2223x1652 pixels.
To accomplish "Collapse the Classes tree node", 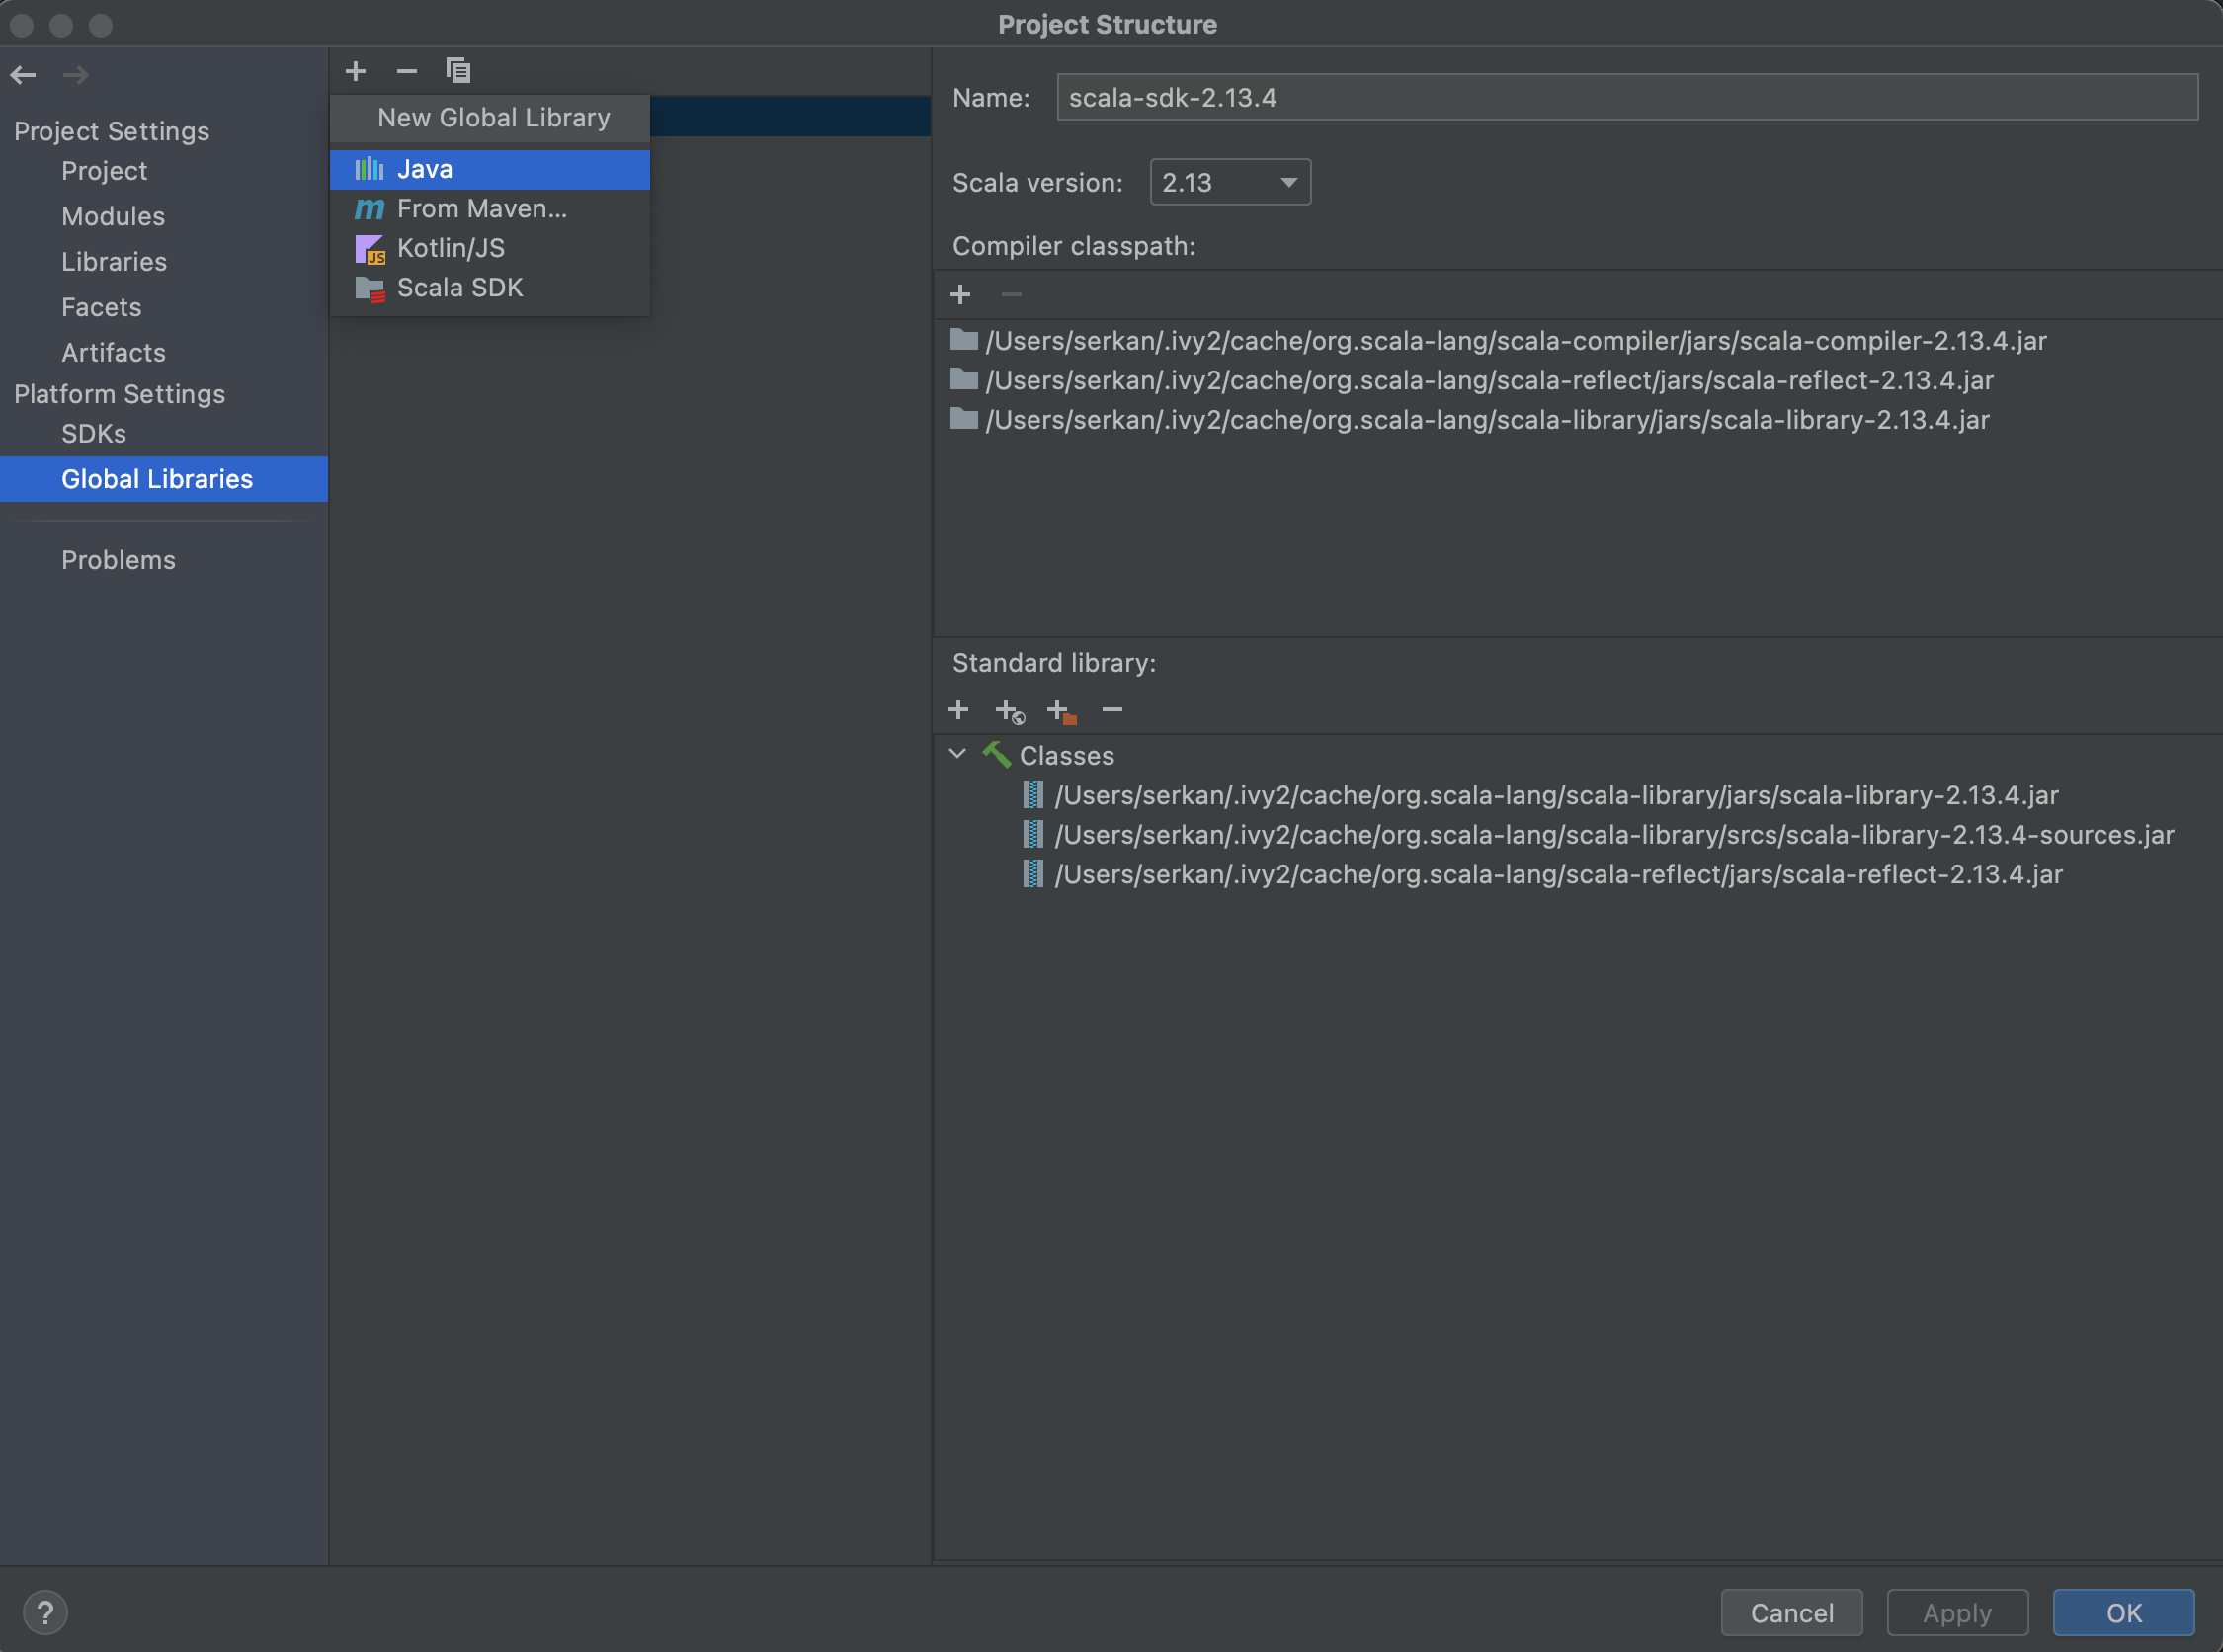I will click(958, 755).
